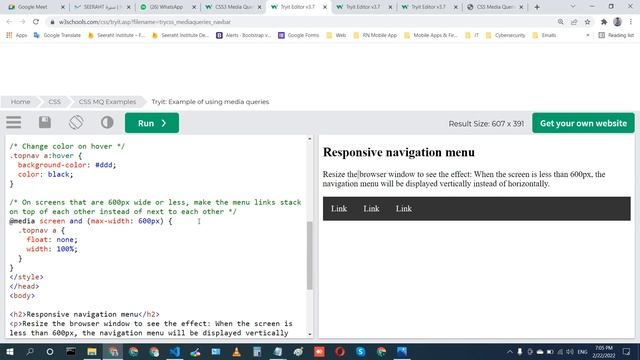Open File Explorer from the taskbar

[92, 351]
